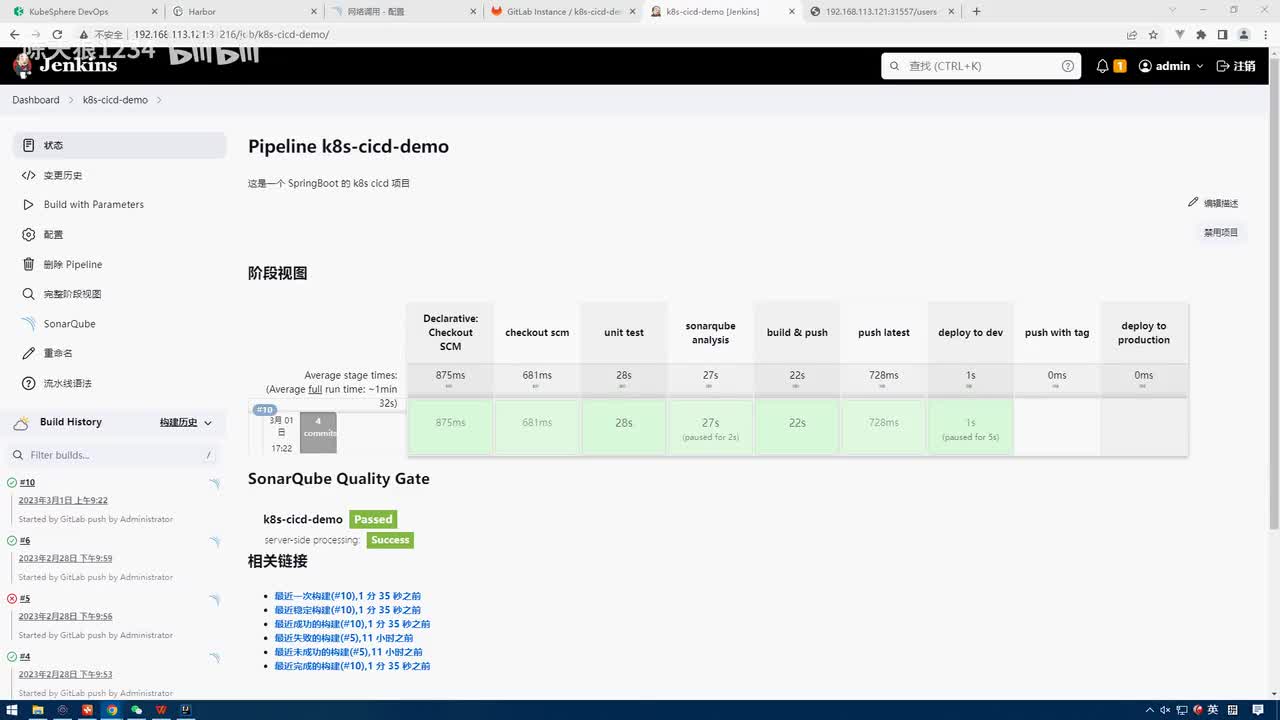Screen dimensions: 1280x720
Task: Open the Windows Start menu
Action: coord(13,710)
